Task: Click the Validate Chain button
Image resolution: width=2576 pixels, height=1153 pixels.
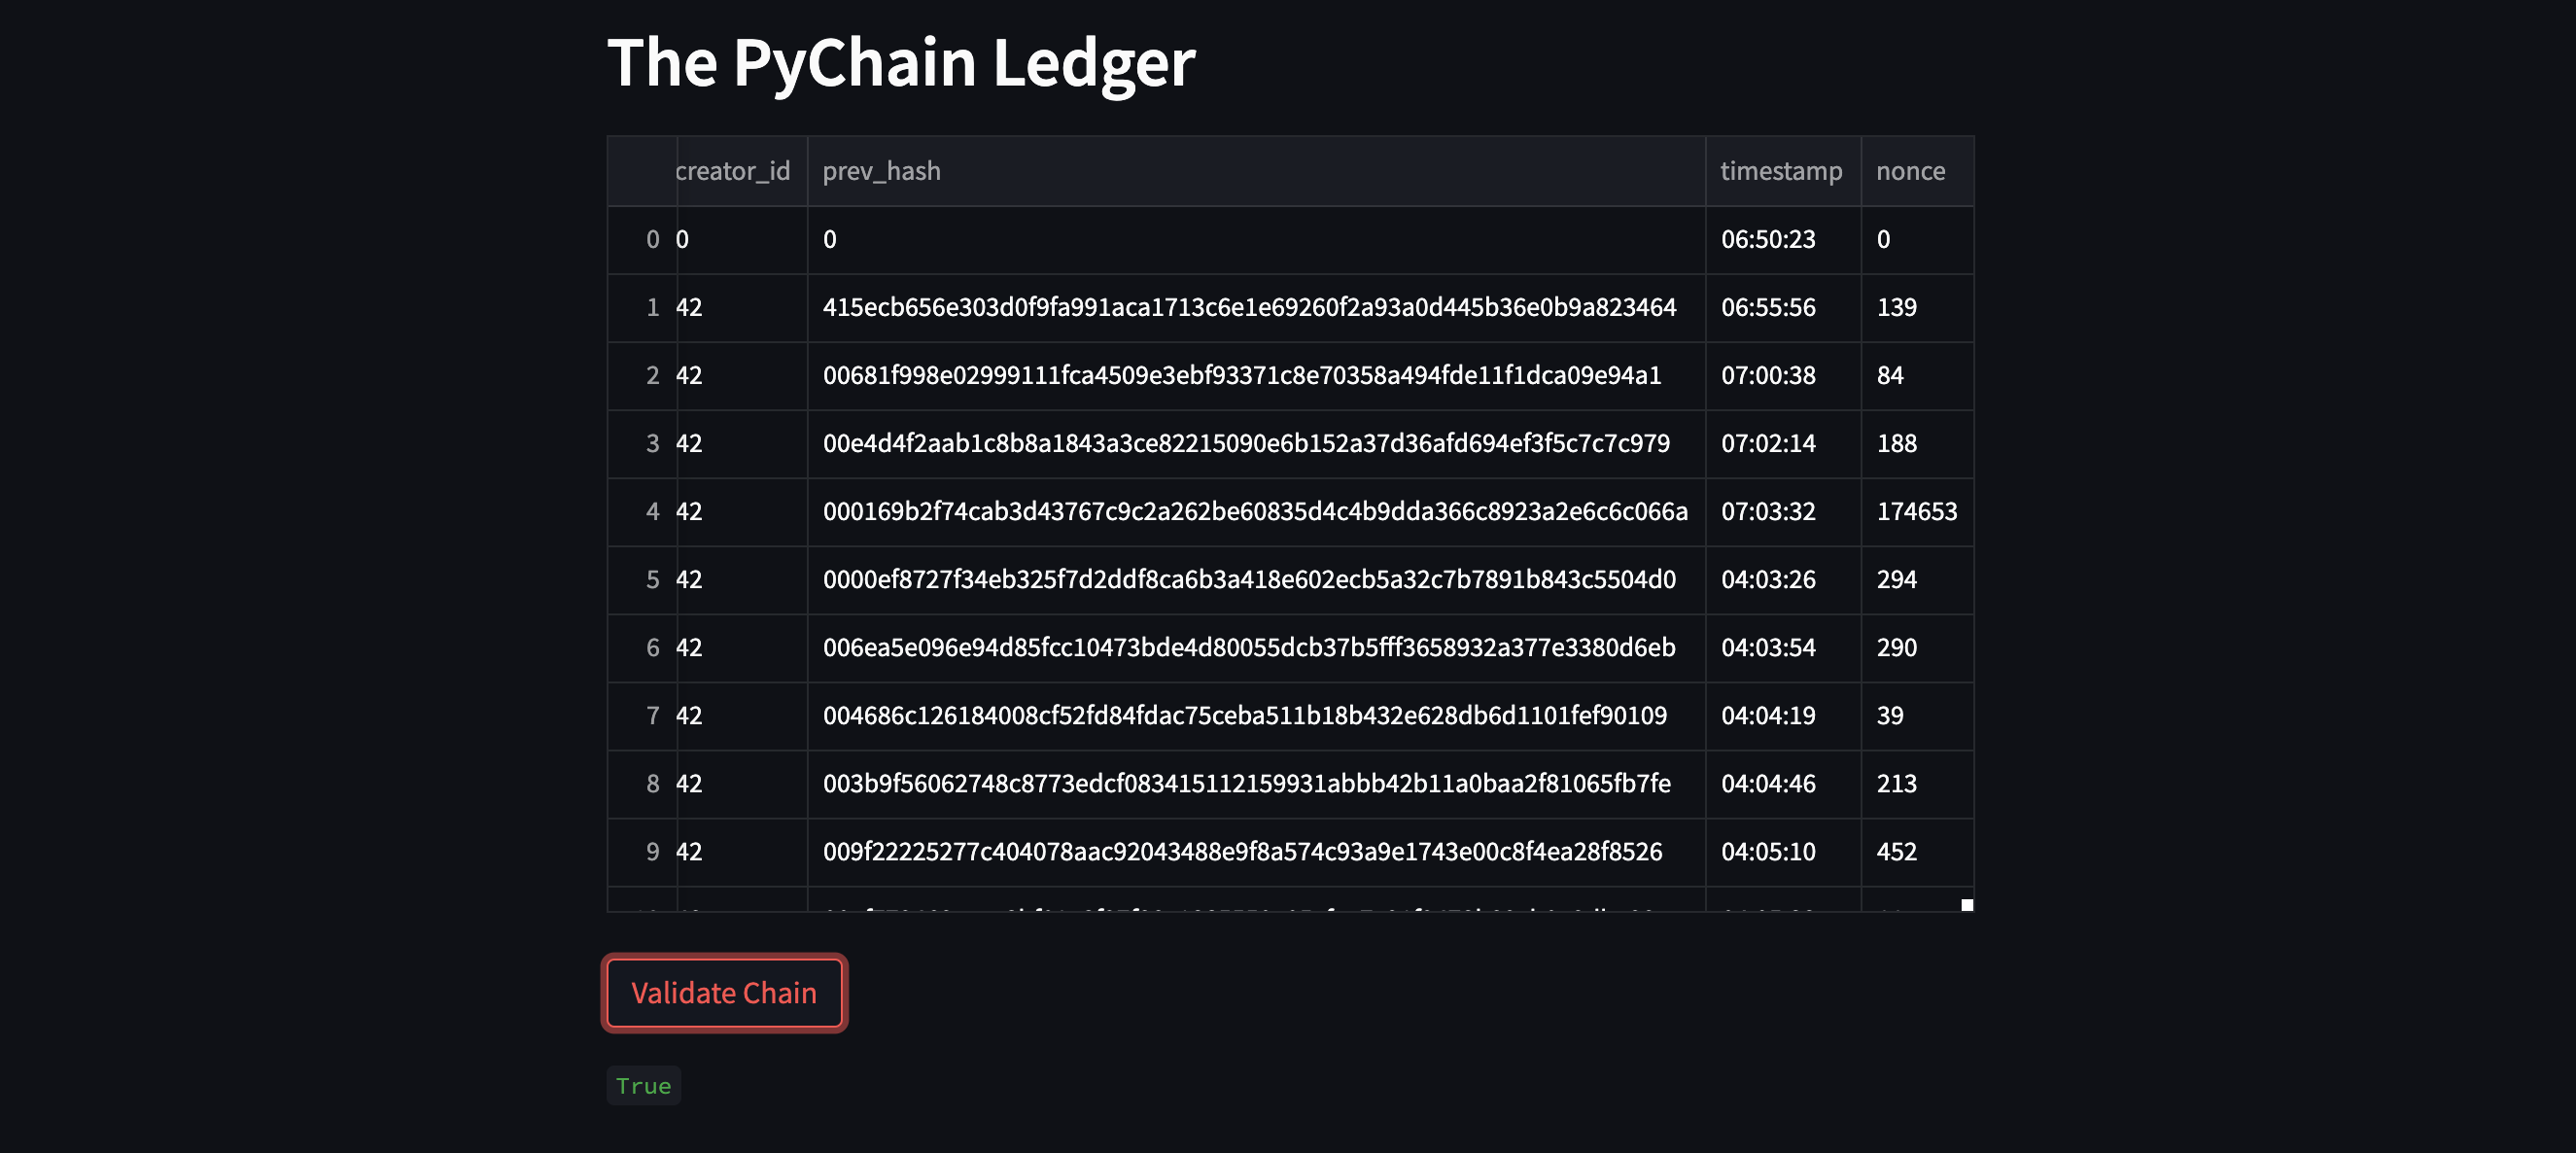Action: (724, 992)
